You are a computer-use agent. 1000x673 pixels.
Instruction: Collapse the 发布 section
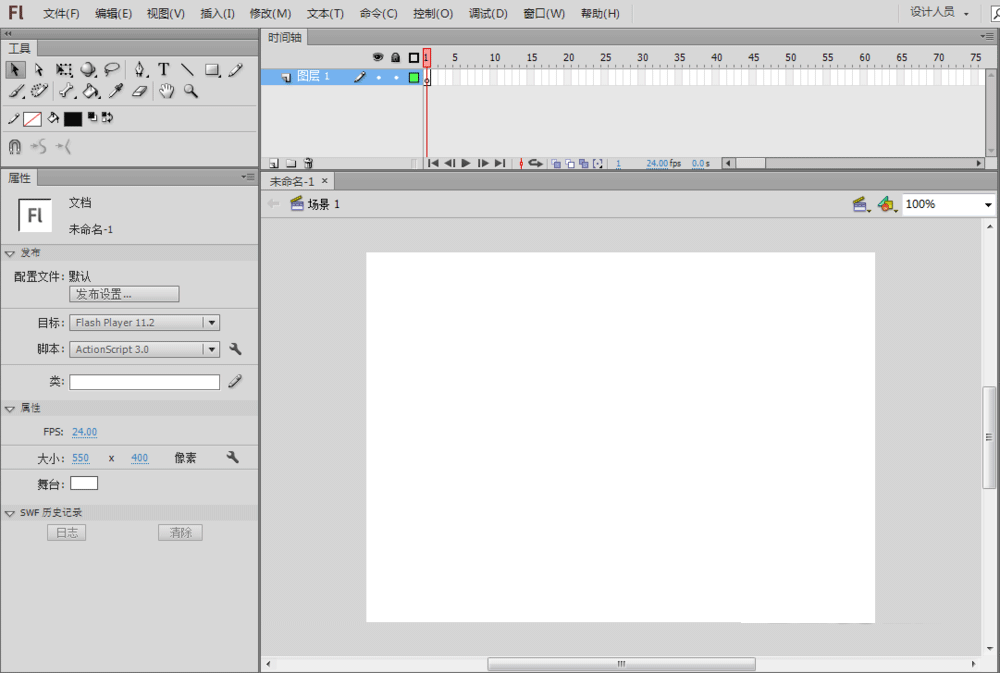(x=10, y=253)
